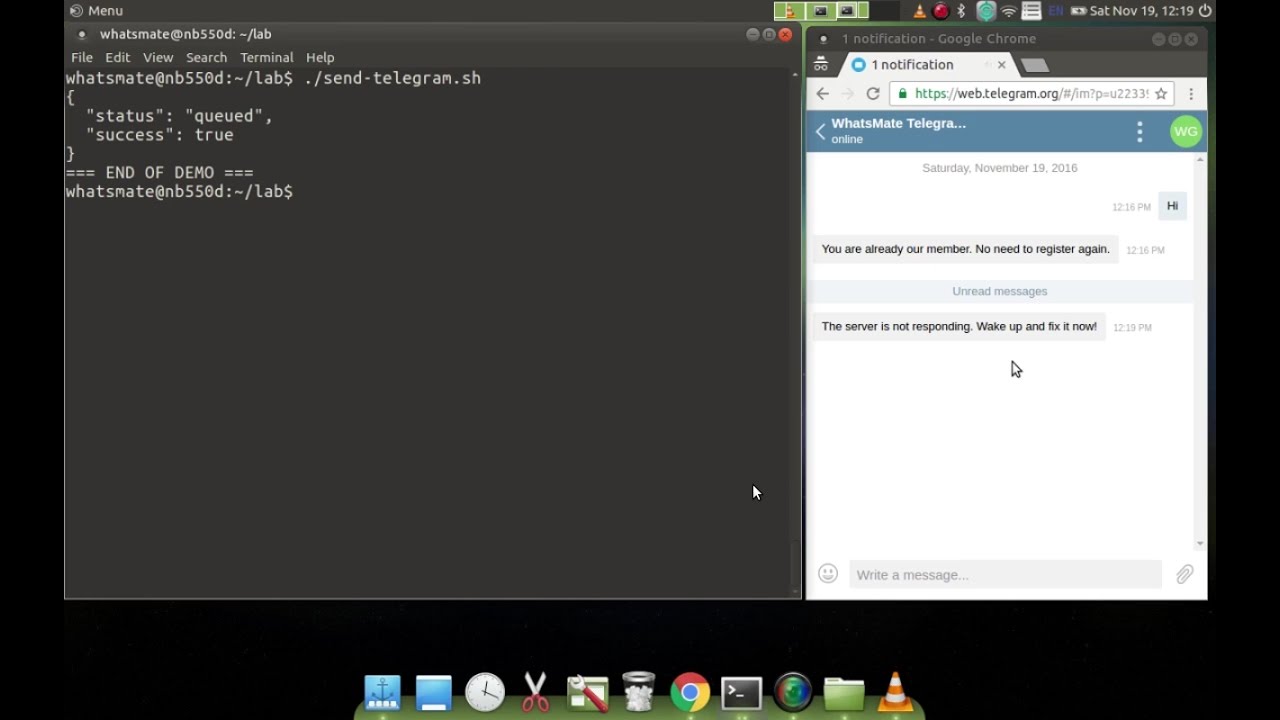This screenshot has width=1280, height=720.
Task: Open WhatsMate Telegram chat info
Action: tap(898, 130)
